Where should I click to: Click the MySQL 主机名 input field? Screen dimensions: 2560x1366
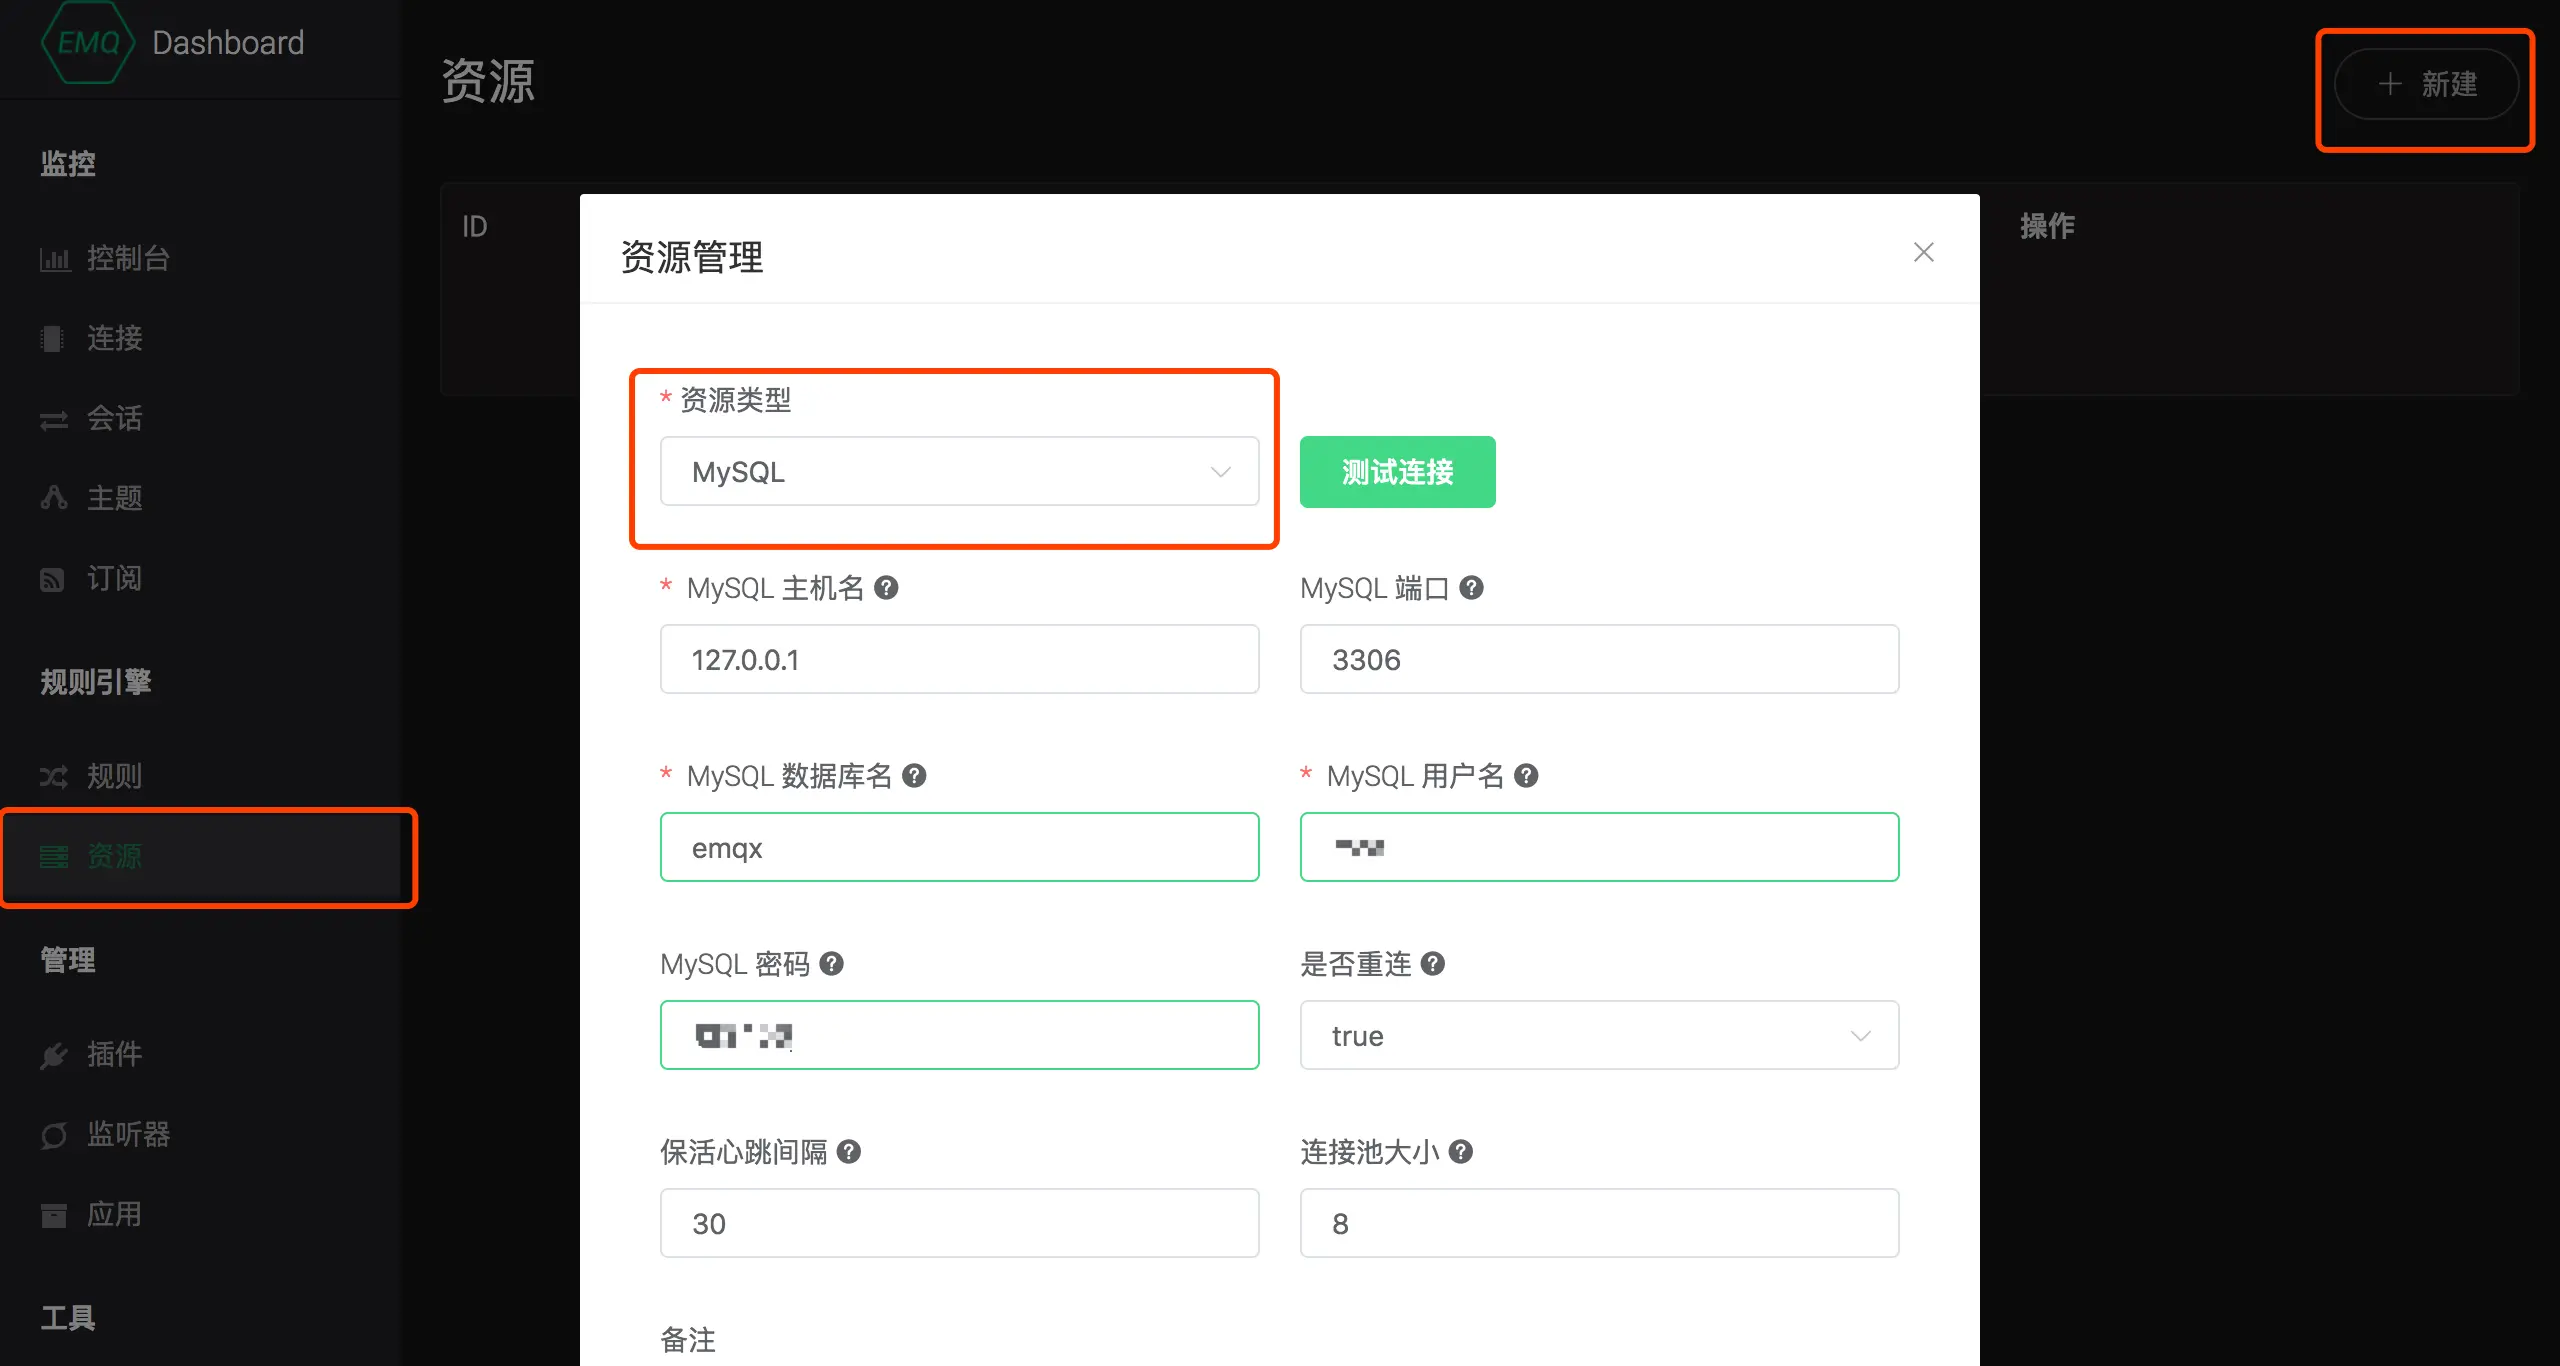click(x=958, y=660)
